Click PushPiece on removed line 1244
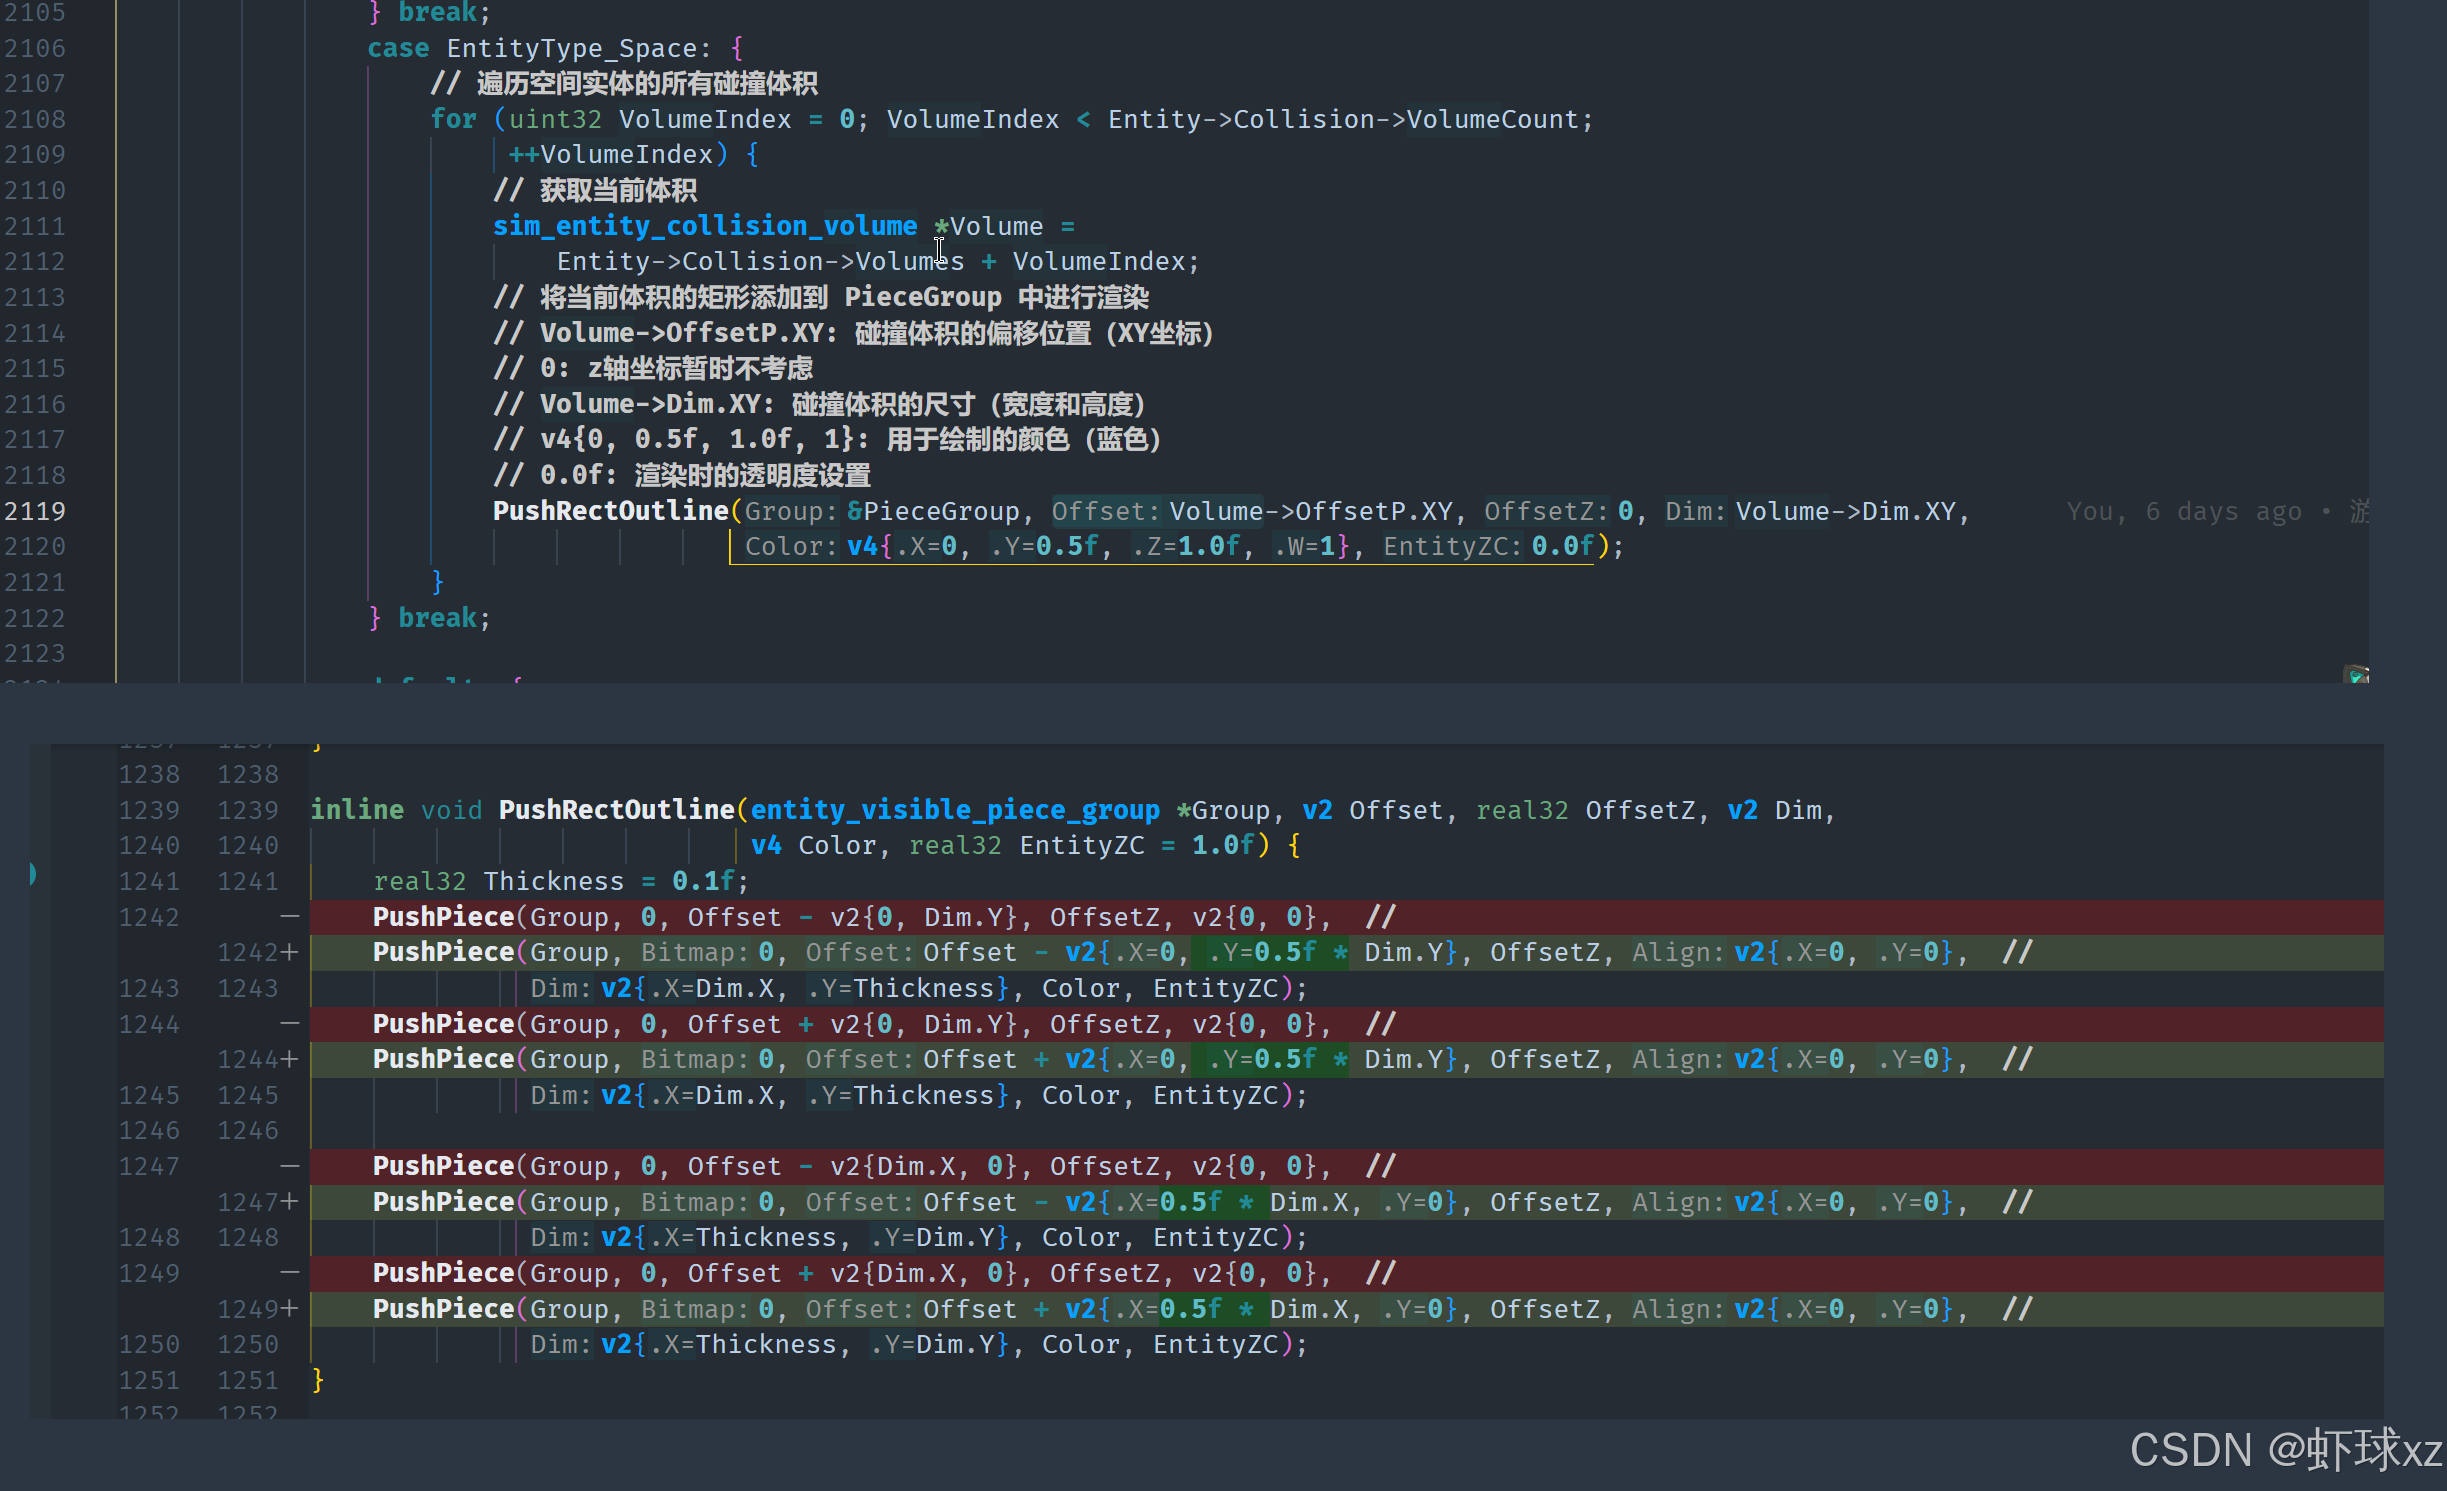2447x1491 pixels. click(x=444, y=1024)
